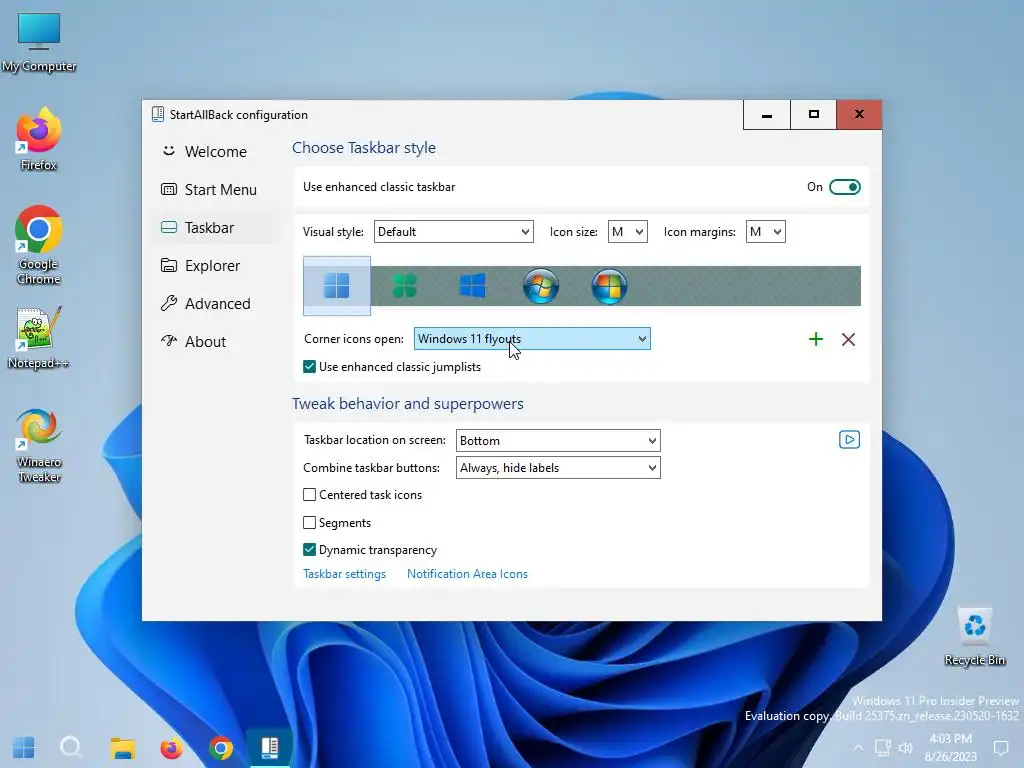Image resolution: width=1024 pixels, height=768 pixels.
Task: Open the Windows Start button on taskbar
Action: [24, 748]
